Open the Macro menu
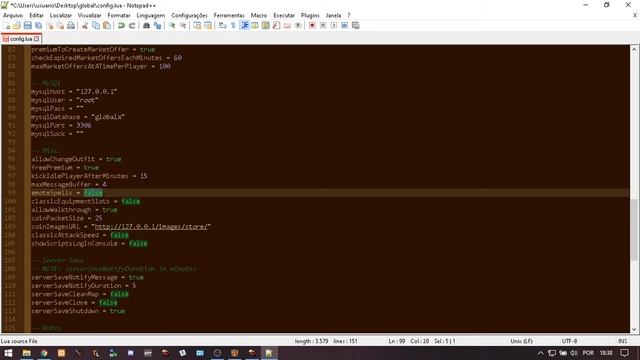This screenshot has height=360, width=640. (259, 15)
